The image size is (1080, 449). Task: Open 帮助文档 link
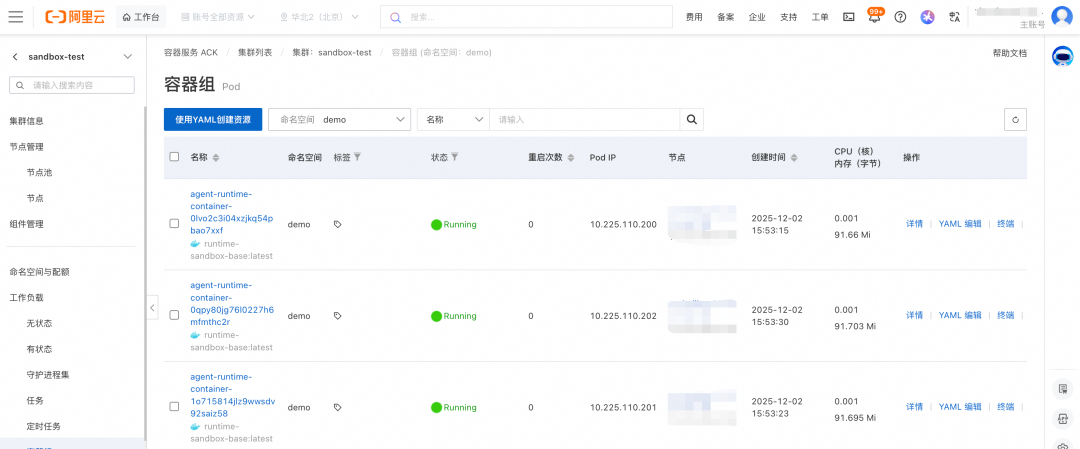[1009, 53]
